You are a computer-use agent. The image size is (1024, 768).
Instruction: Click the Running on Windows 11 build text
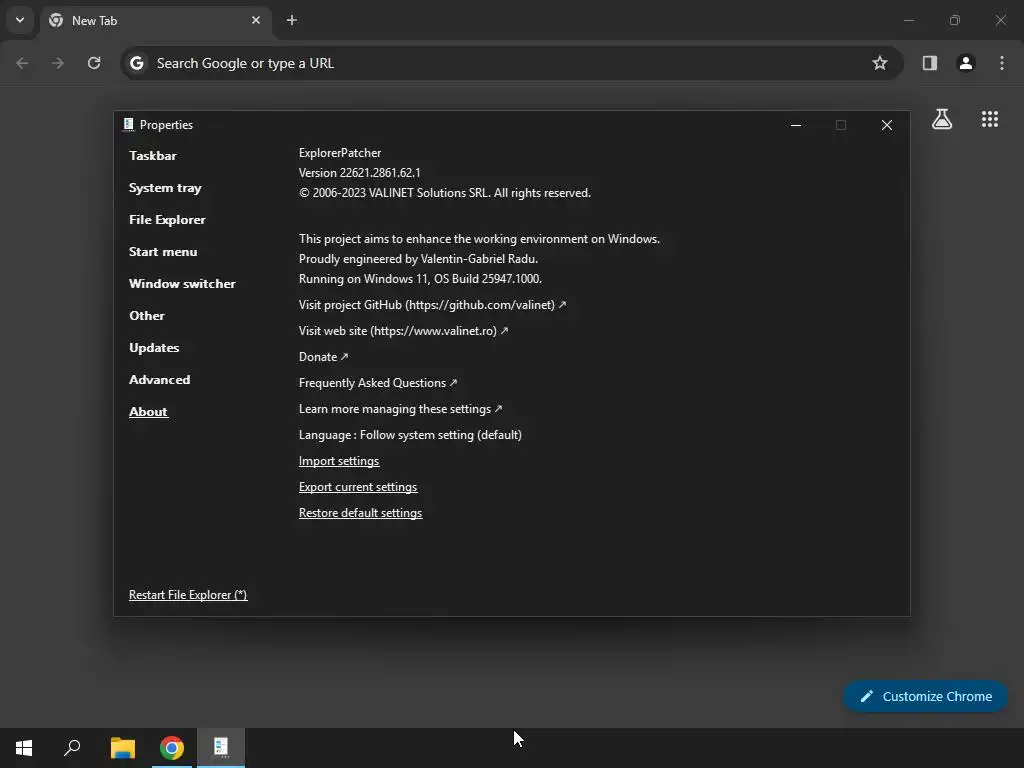click(x=421, y=279)
